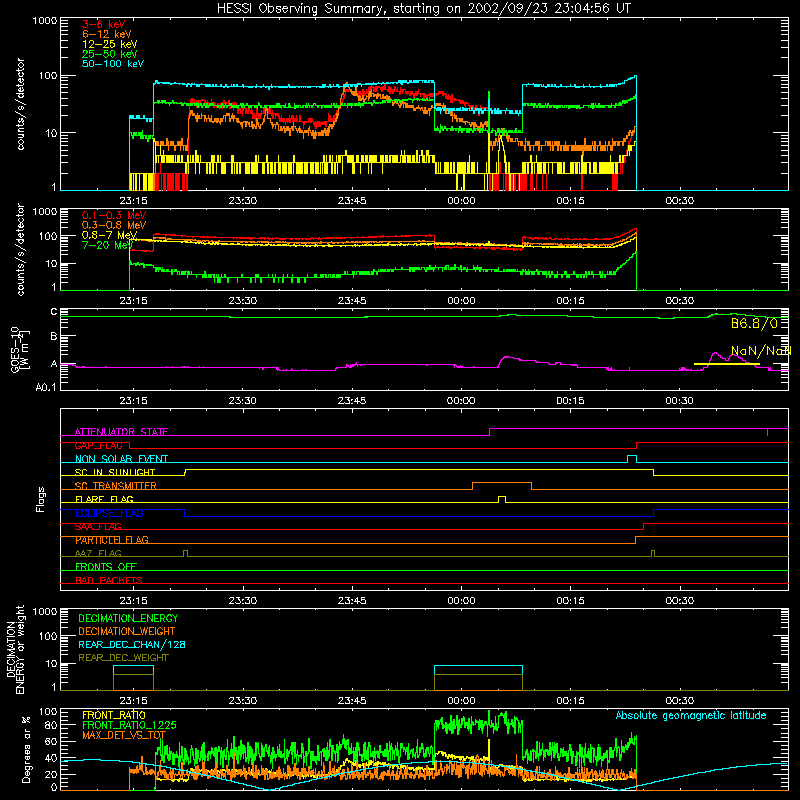Click the Degrees or % axis title
The height and width of the screenshot is (800, 800).
[27, 749]
